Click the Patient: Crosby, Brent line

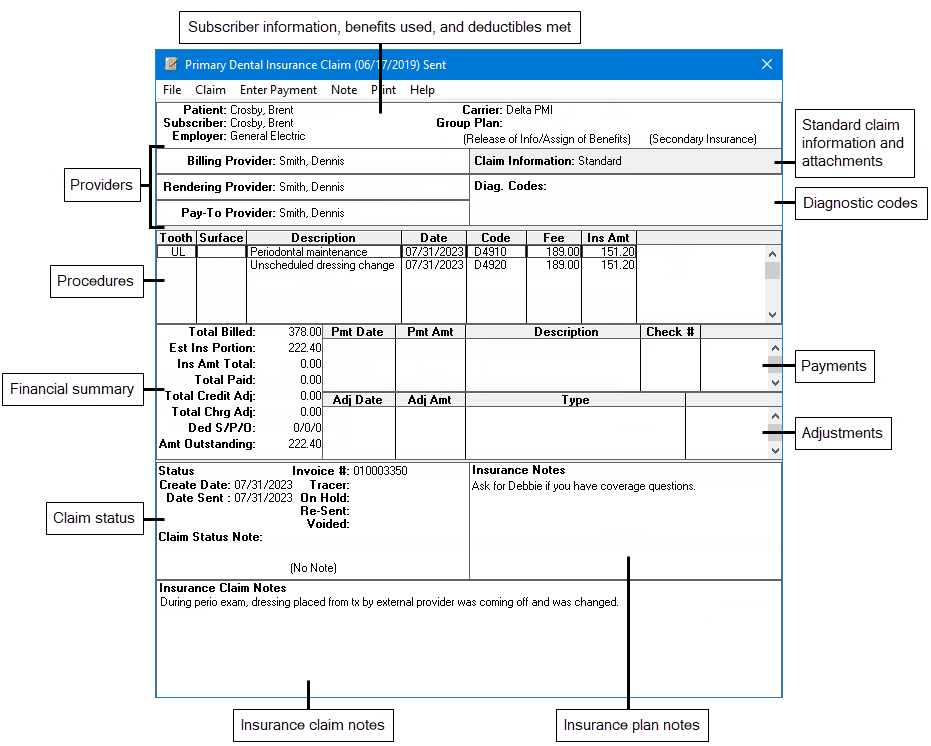tap(238, 110)
